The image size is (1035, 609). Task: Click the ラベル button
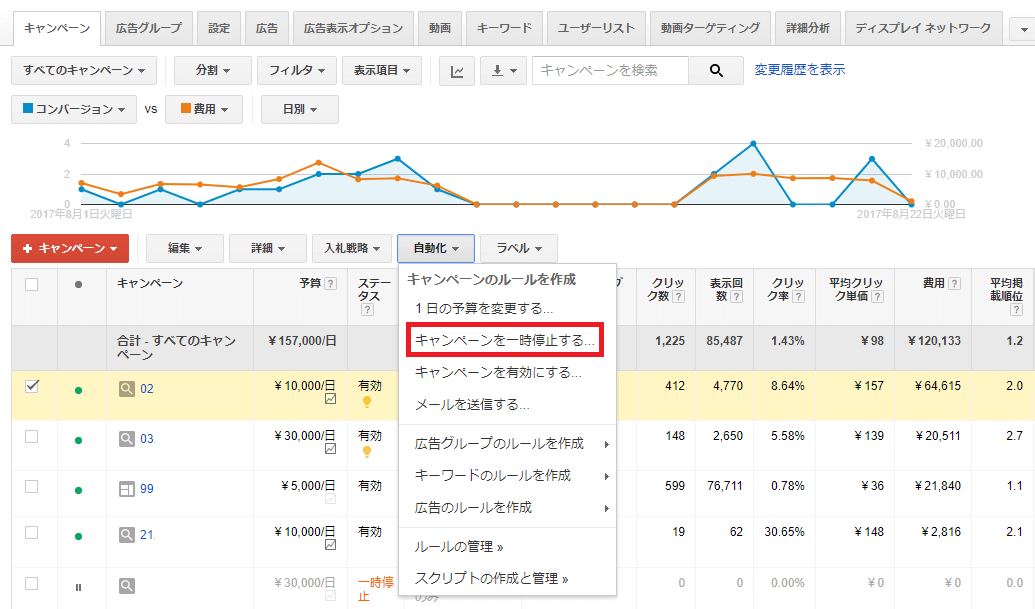tap(519, 249)
